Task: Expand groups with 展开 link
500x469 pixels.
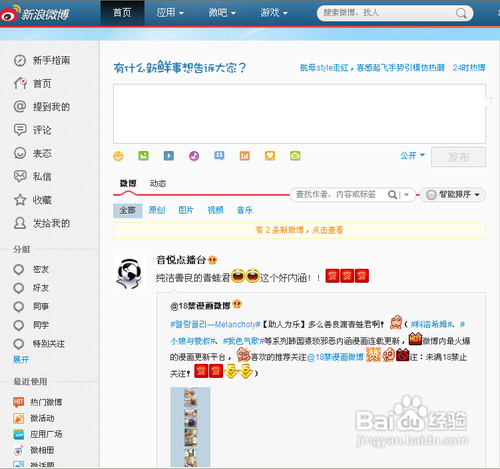Action: [x=21, y=359]
